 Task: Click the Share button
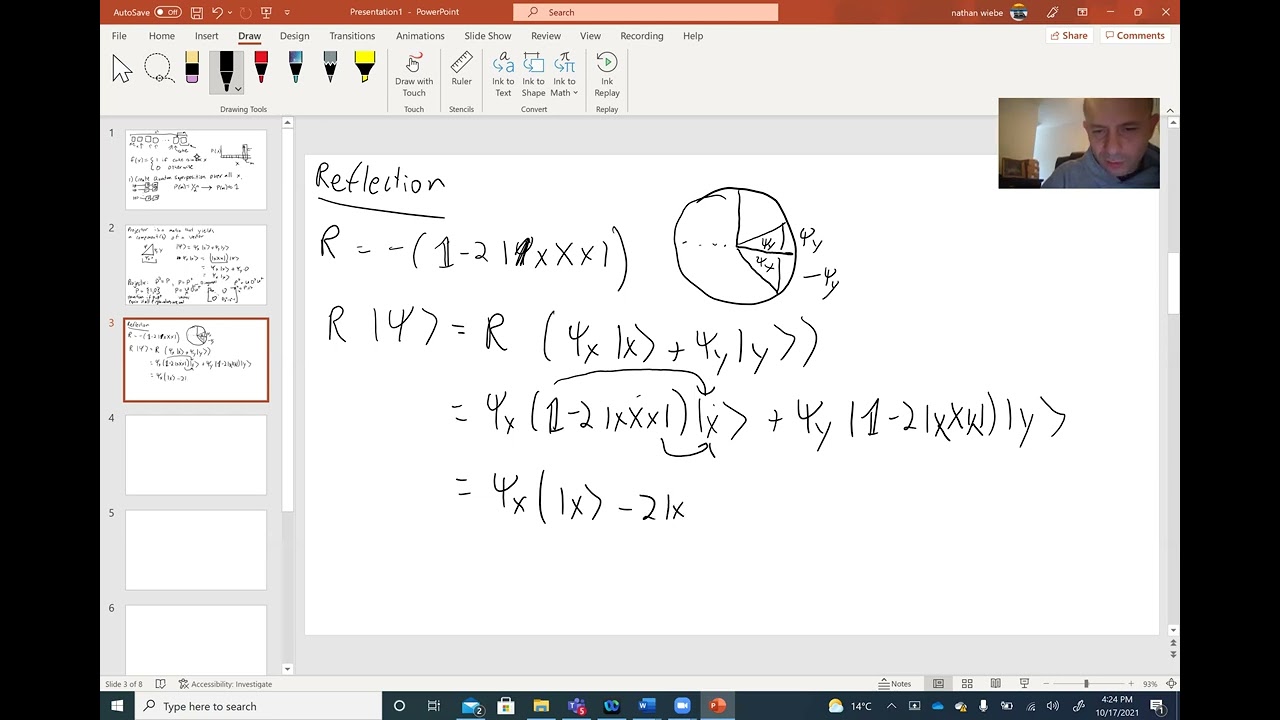(1068, 36)
